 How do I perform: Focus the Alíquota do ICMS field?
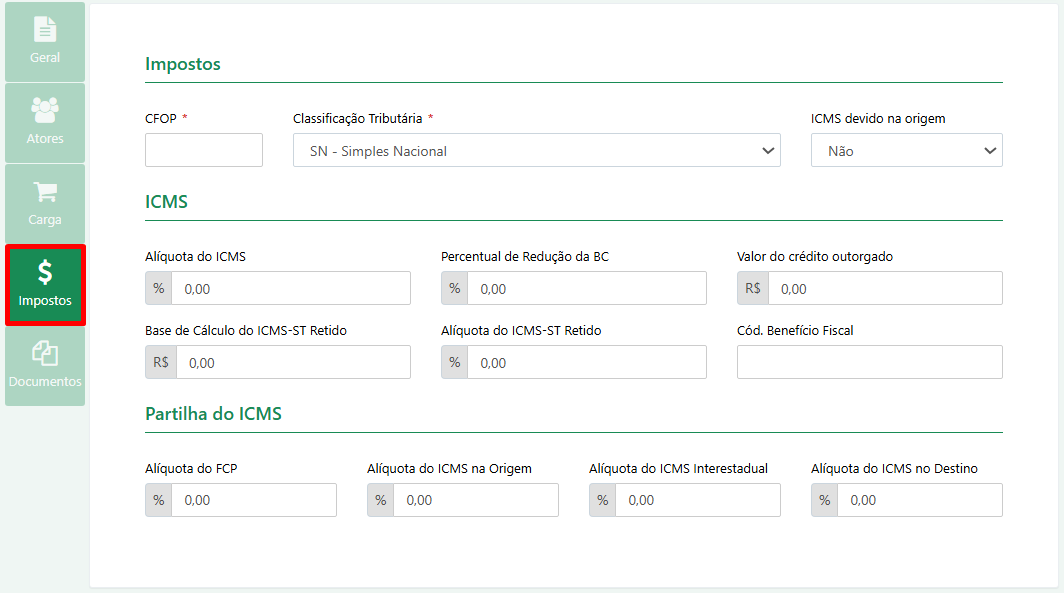tap(290, 288)
